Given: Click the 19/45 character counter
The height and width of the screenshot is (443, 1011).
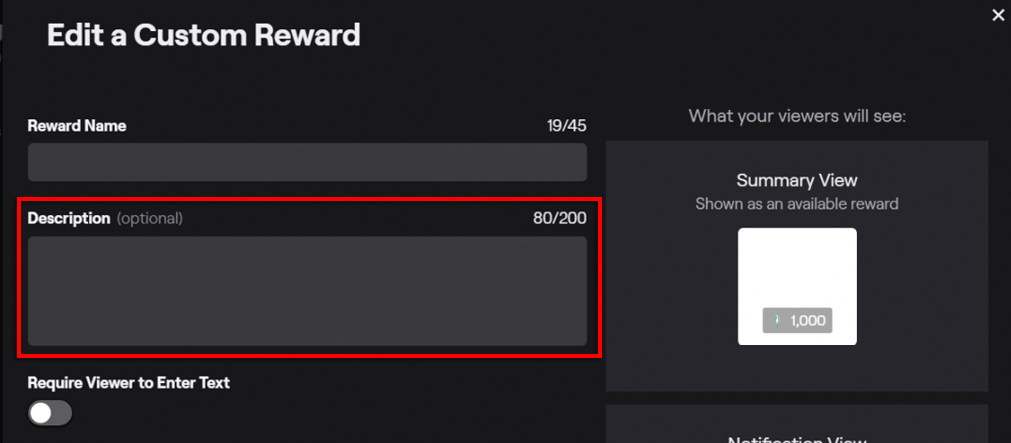Looking at the screenshot, I should pos(566,126).
